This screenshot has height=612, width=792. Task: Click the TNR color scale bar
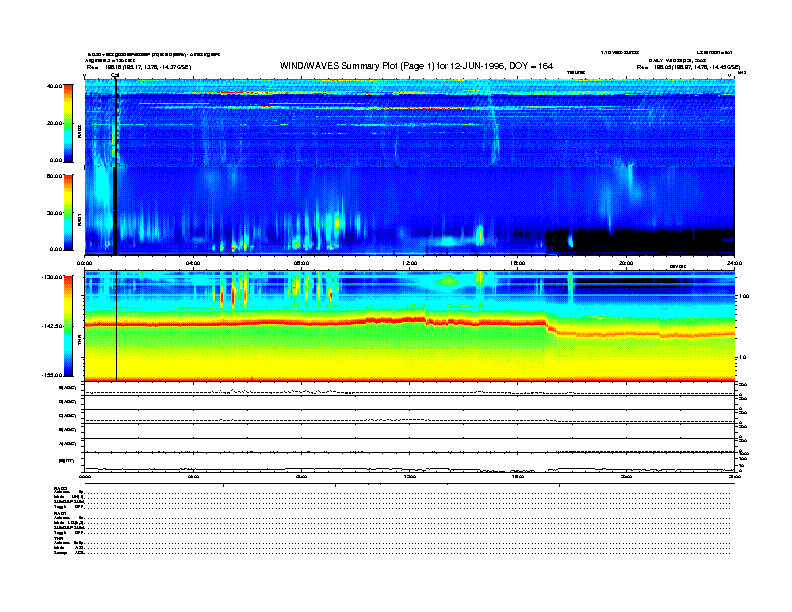(x=68, y=326)
